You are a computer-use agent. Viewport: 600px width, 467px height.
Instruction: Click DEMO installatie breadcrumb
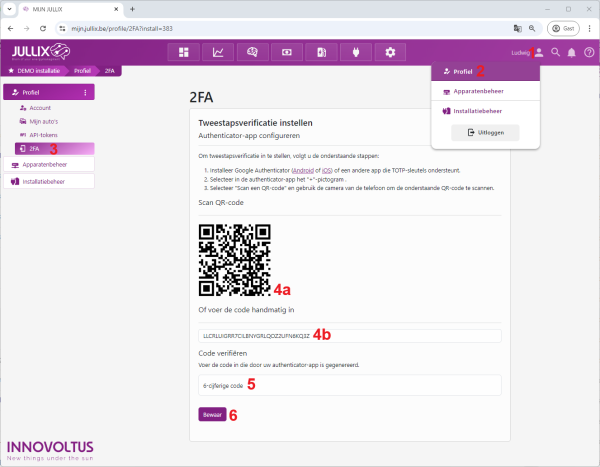click(38, 71)
